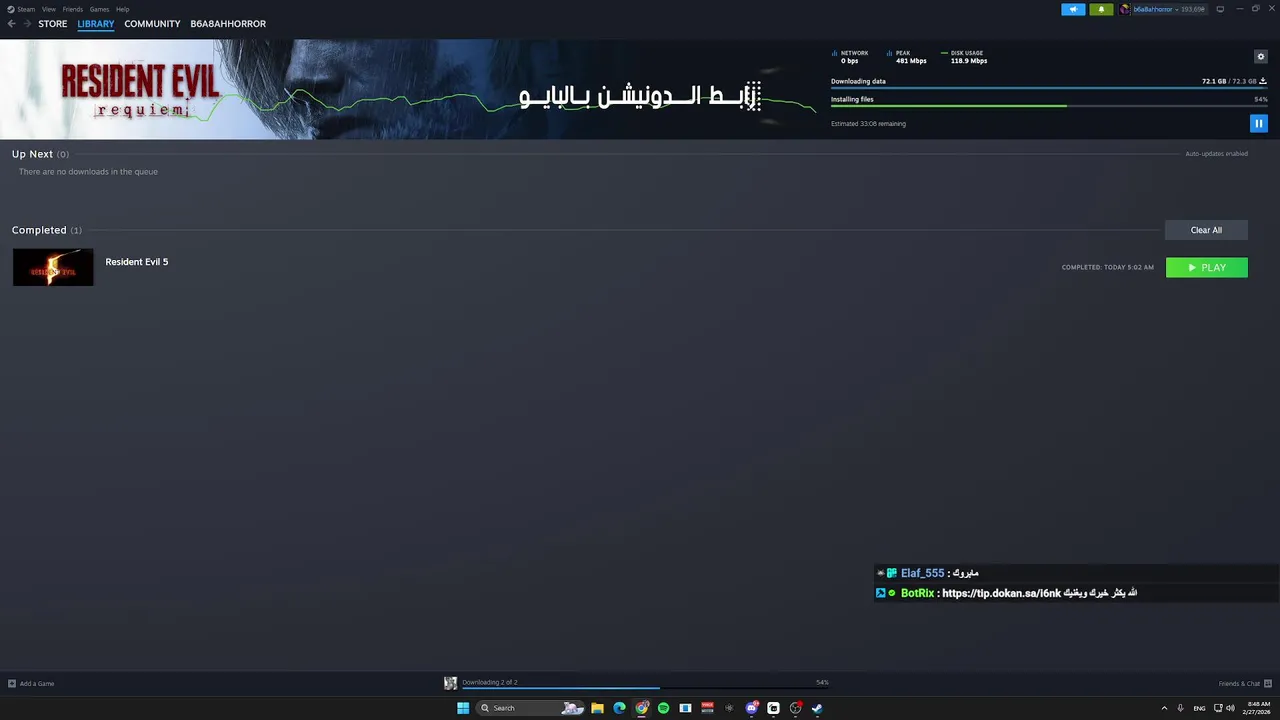The image size is (1280, 720).
Task: Select the Resident Evil 5 title text
Action: (137, 262)
